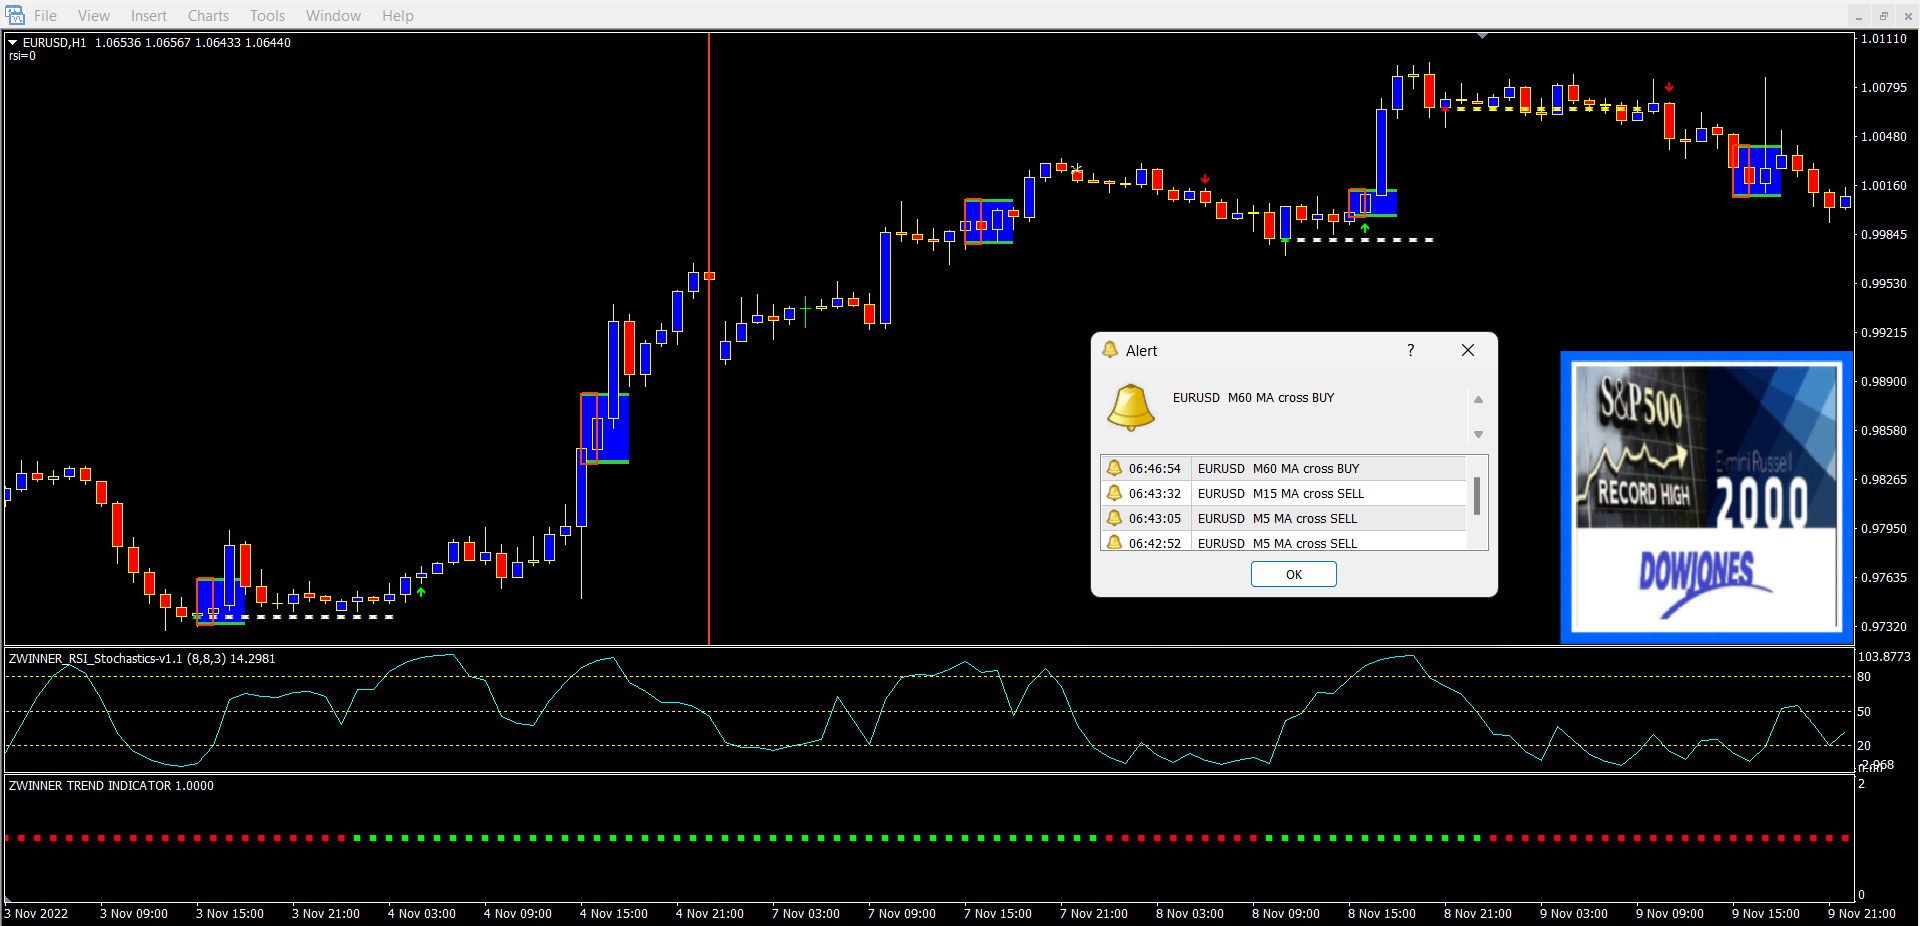Click bell icon of the 06:46:54 alert row
1920x926 pixels.
tap(1114, 468)
